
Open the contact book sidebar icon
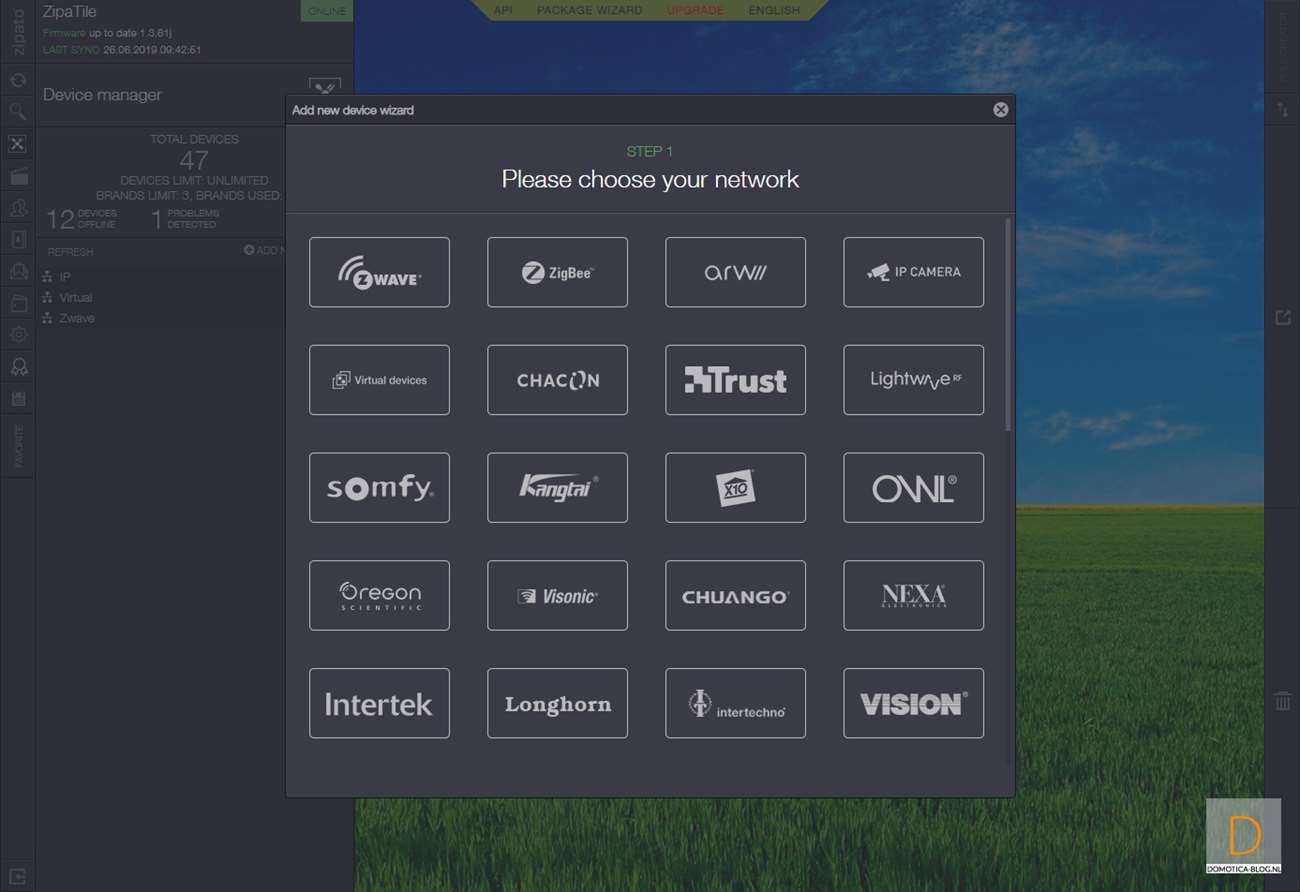(17, 240)
